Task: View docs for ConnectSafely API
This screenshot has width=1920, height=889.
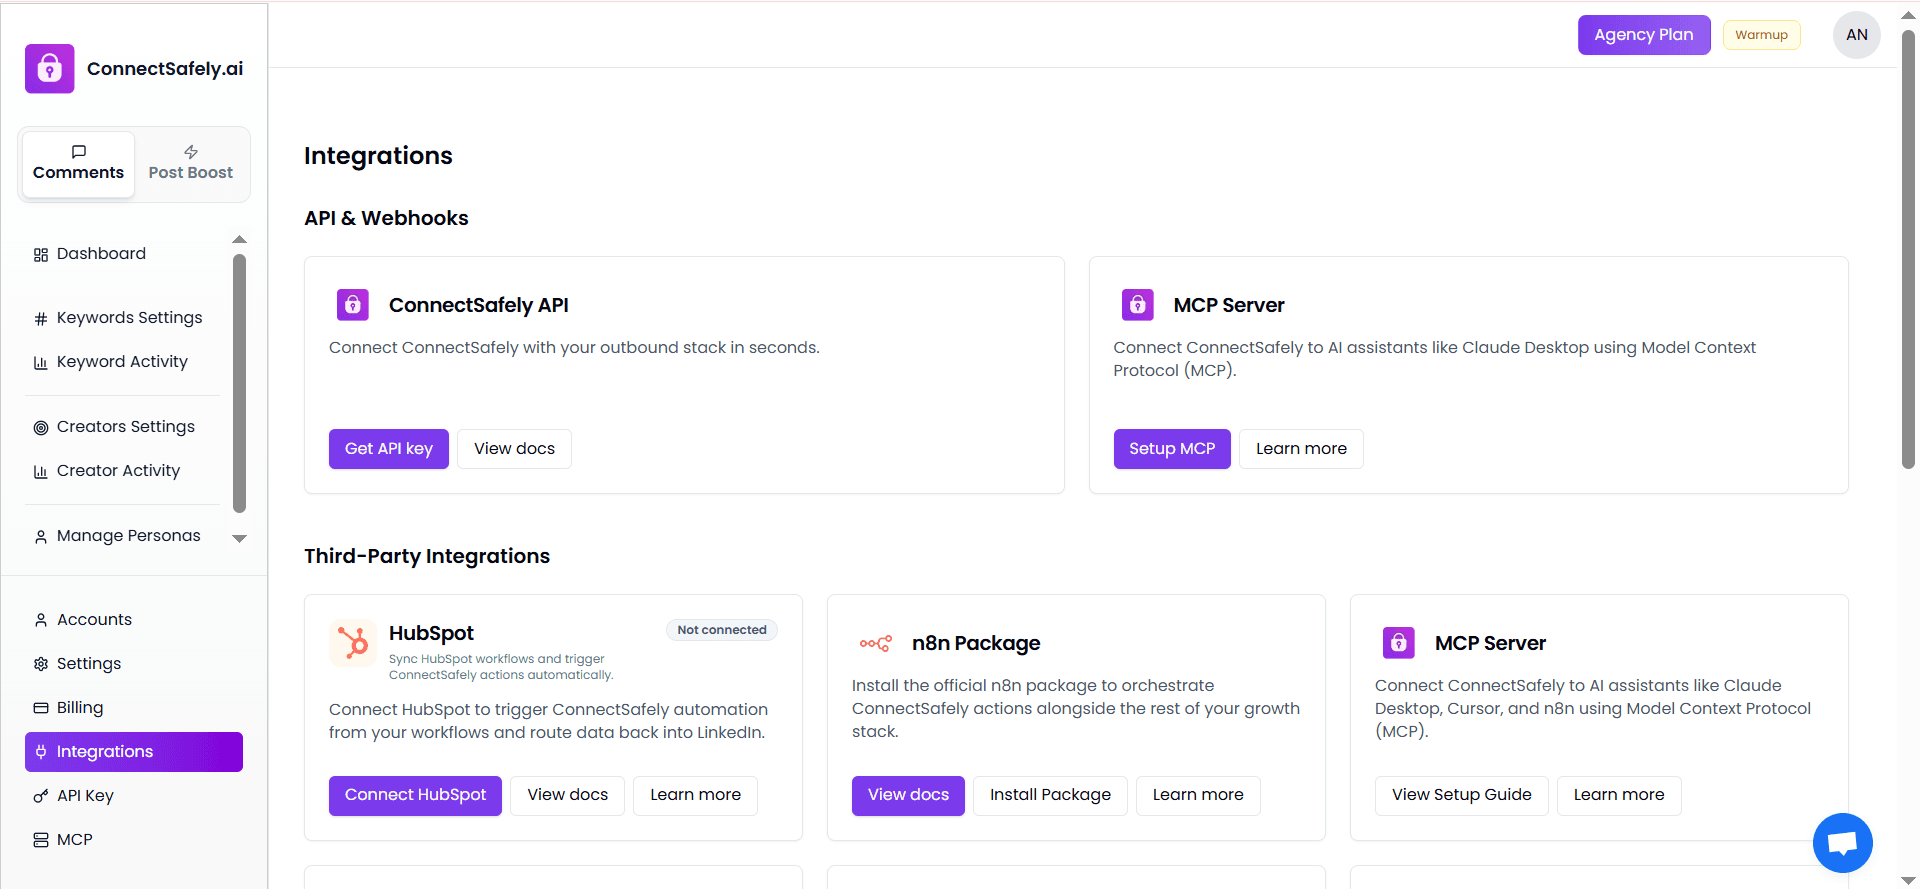Action: click(514, 449)
